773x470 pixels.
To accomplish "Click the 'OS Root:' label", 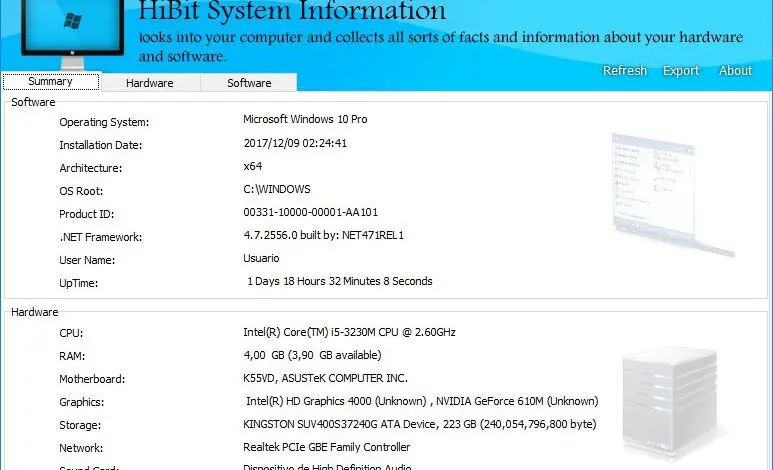I will coord(81,191).
